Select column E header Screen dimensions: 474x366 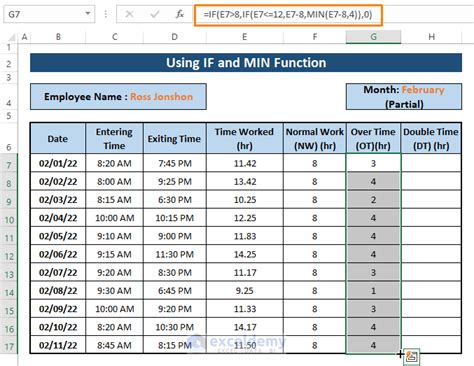(x=245, y=37)
